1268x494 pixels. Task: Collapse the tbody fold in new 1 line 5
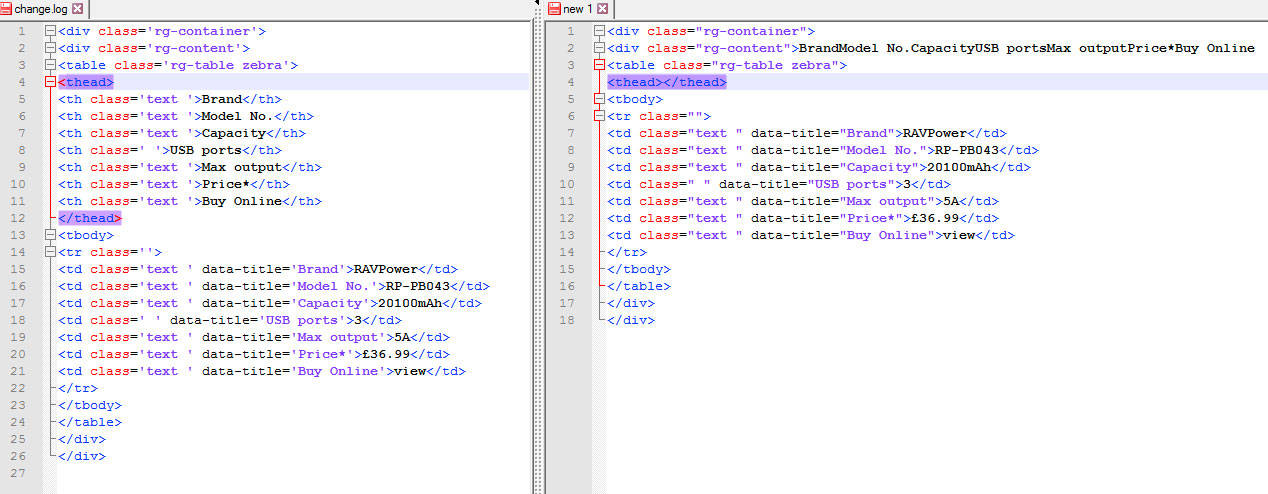(599, 99)
